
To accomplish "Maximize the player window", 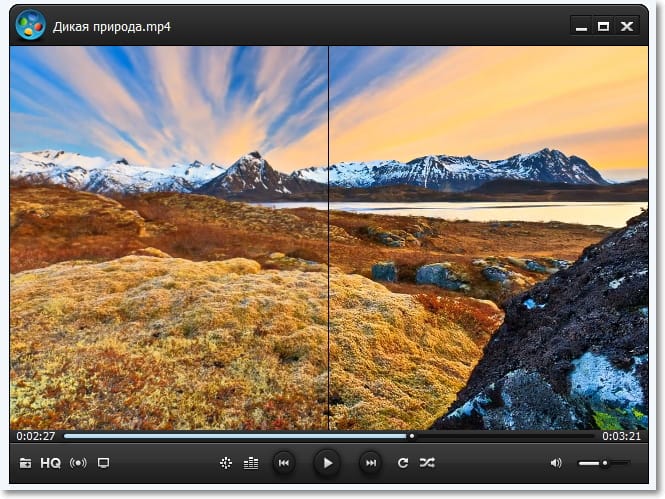I will (603, 26).
